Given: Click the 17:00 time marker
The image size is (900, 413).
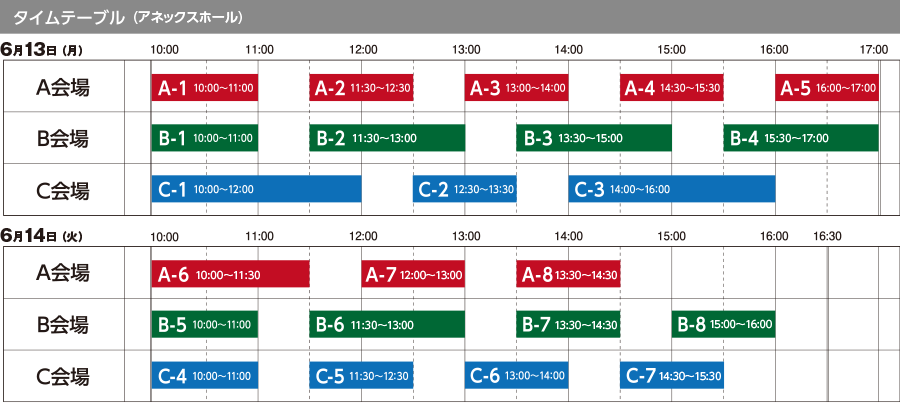Looking at the screenshot, I should [874, 48].
